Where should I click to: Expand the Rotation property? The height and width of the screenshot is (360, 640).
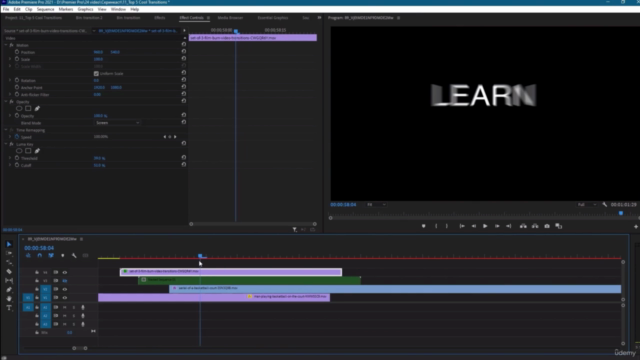[10, 80]
